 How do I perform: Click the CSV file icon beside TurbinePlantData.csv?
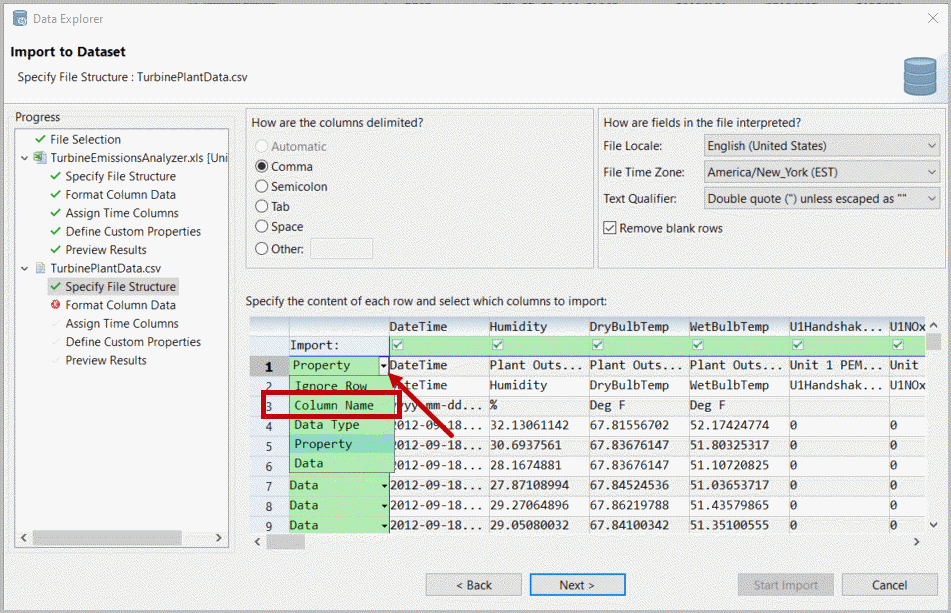tap(40, 268)
